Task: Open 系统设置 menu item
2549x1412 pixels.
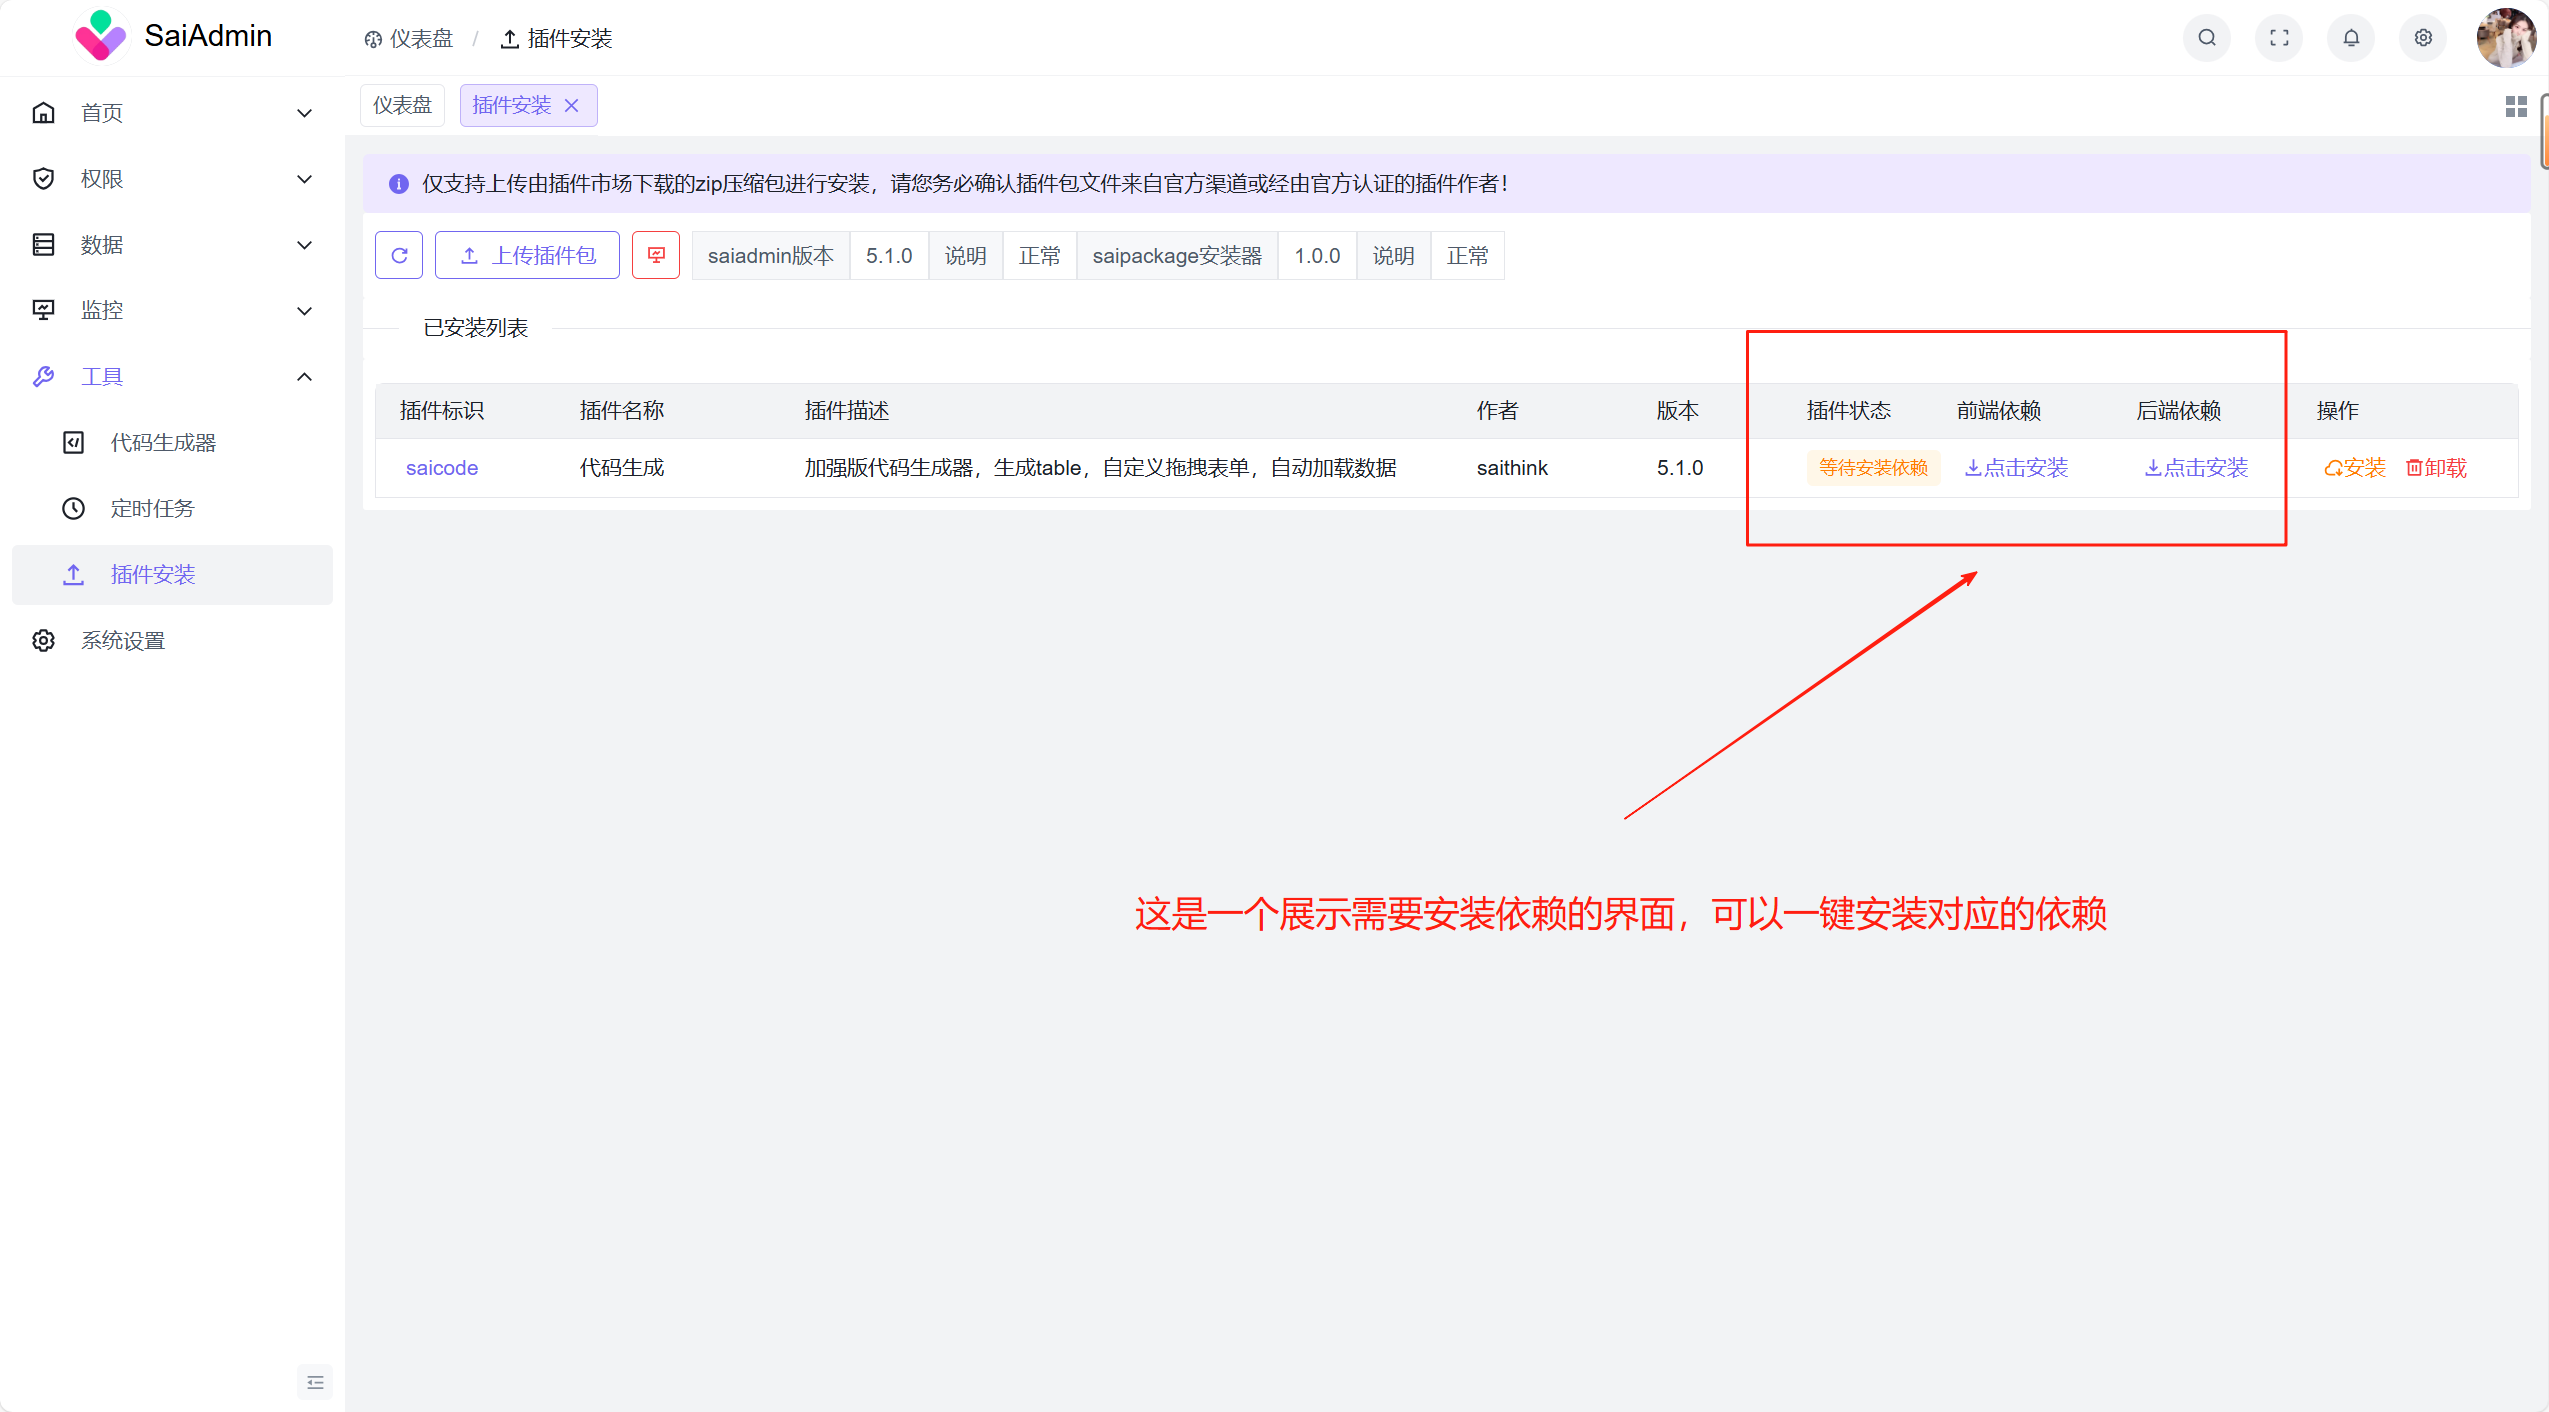Action: (x=172, y=641)
